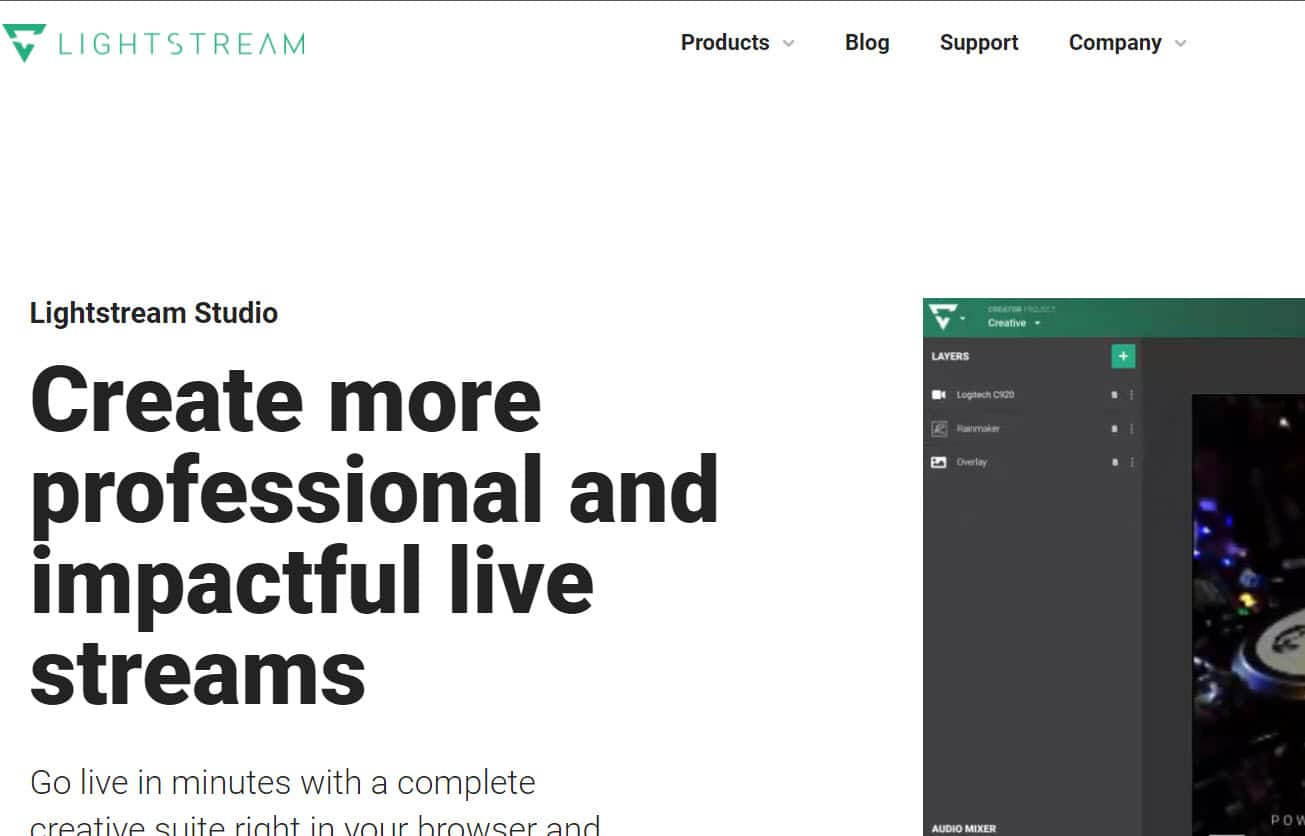This screenshot has height=836, width=1305.
Task: Expand the Products dropdown chevron
Action: click(x=788, y=44)
